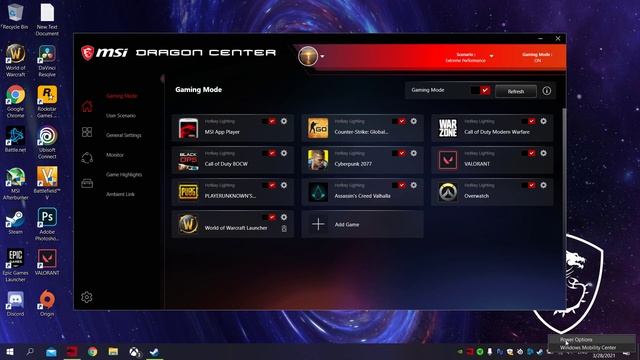Open the four-squares Features sidebar icon
Image resolution: width=640 pixels, height=360 pixels.
coord(87,132)
